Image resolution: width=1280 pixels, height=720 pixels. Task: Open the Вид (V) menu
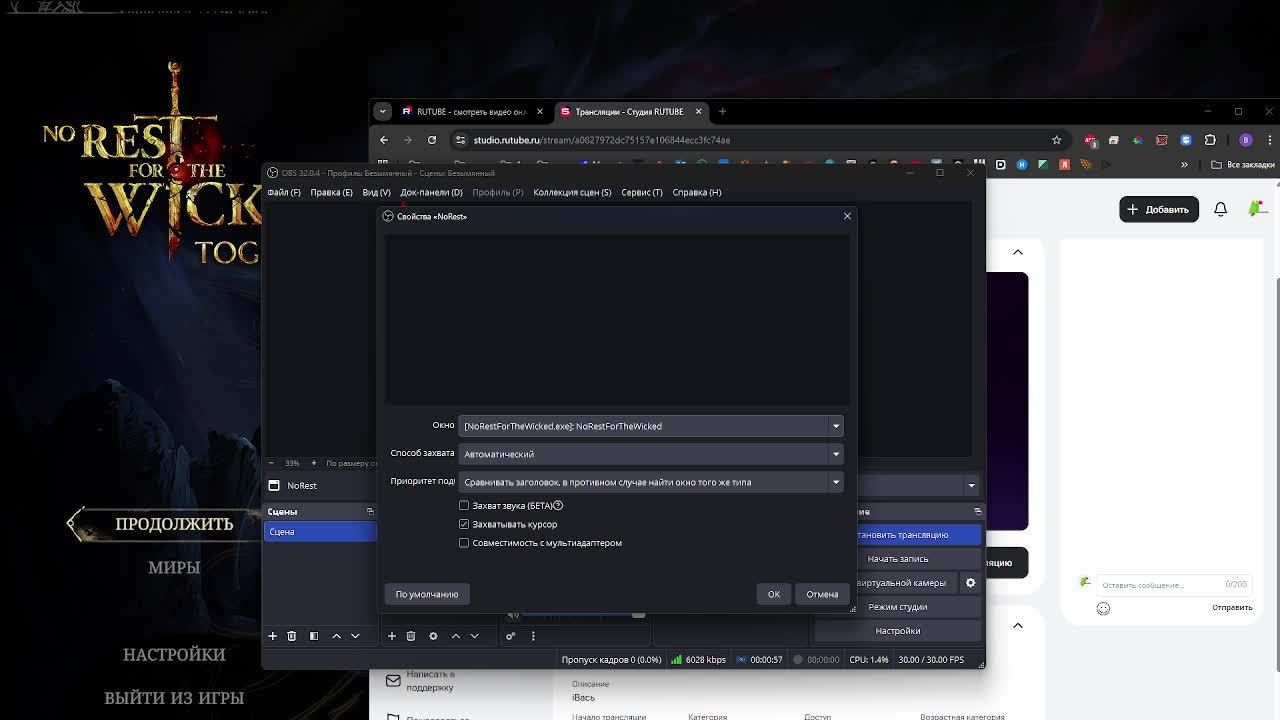(376, 192)
